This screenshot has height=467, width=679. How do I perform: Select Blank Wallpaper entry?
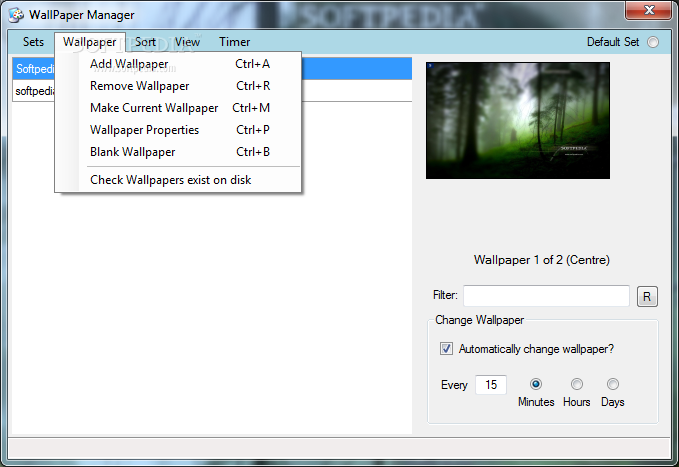[x=180, y=152]
